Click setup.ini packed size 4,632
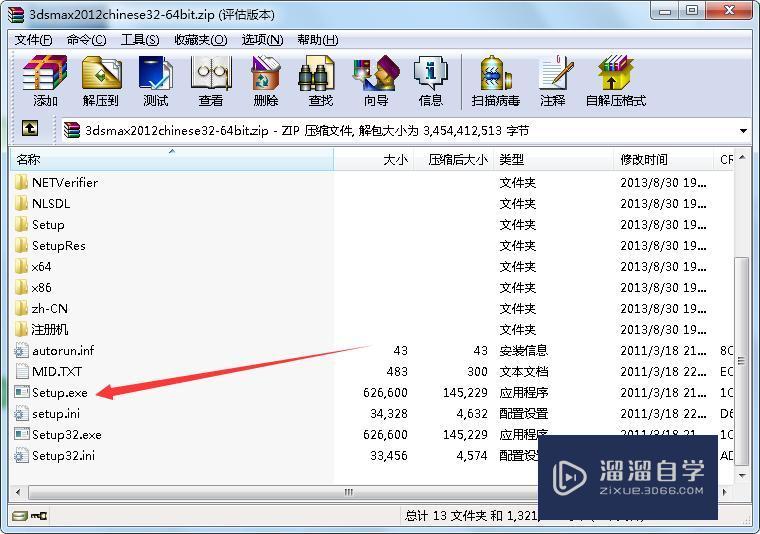The image size is (760, 534). point(472,414)
